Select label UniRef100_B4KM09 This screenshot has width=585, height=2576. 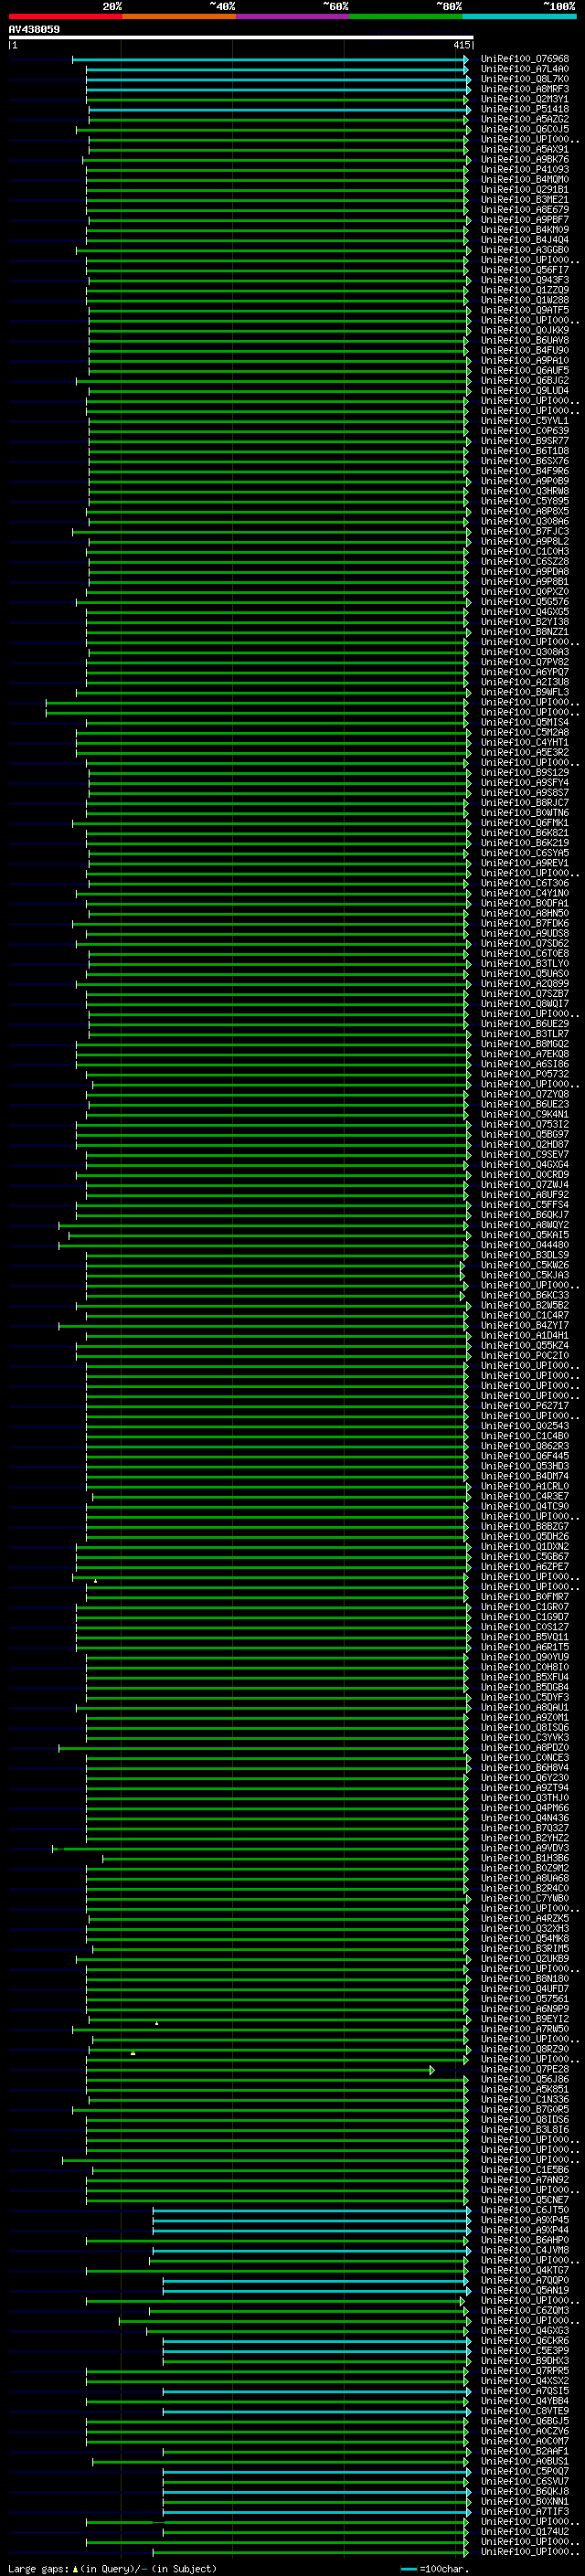524,230
